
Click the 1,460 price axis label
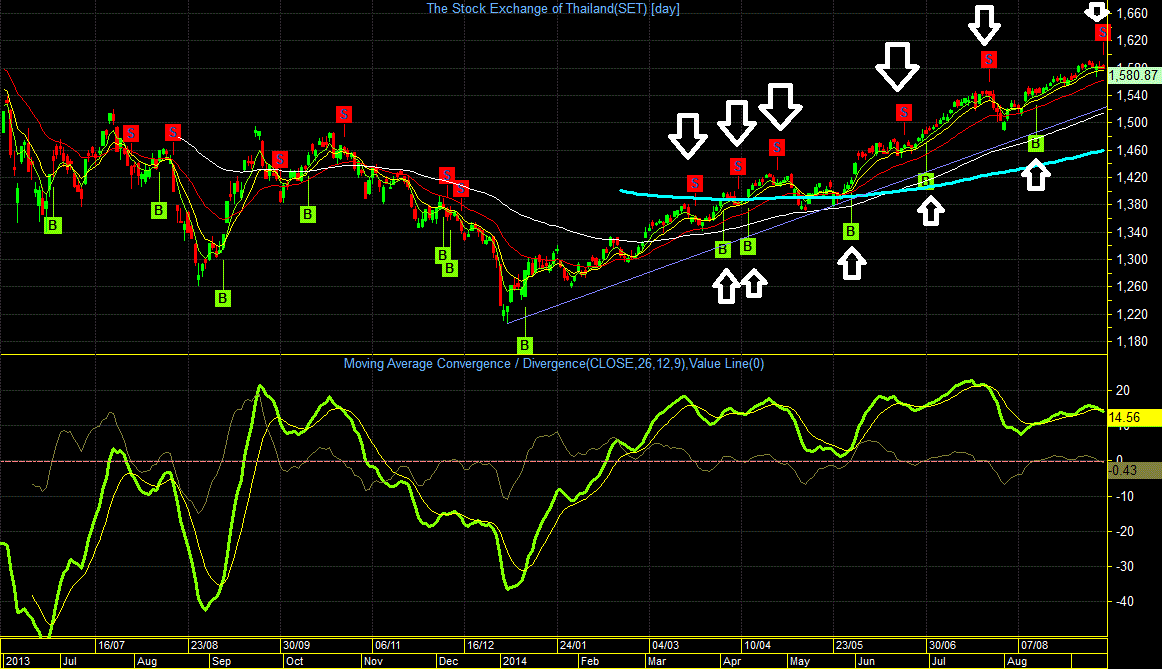[x=1132, y=150]
